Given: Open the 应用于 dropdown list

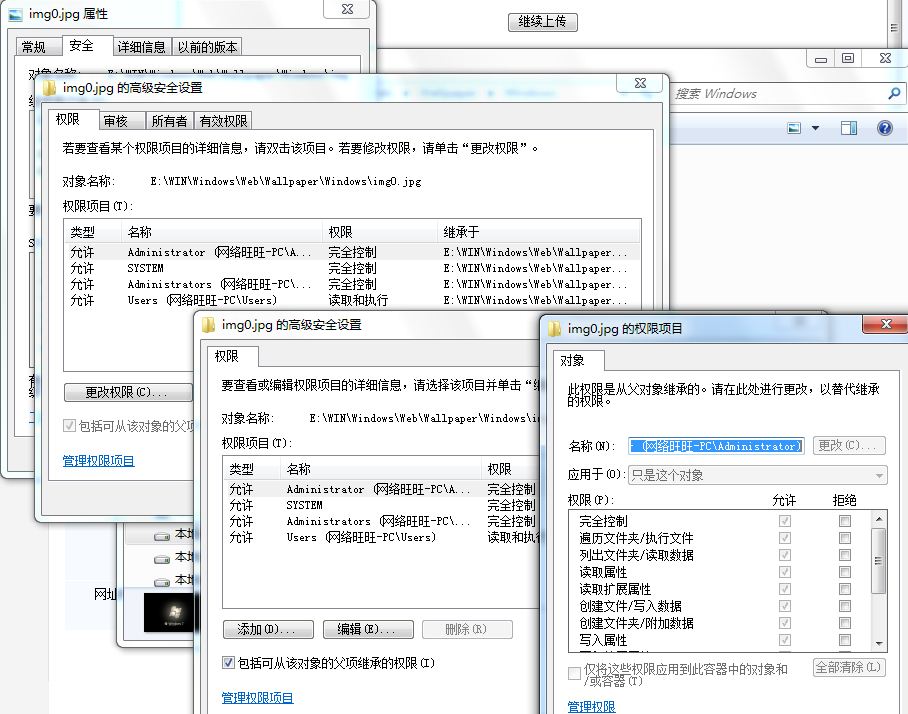Looking at the screenshot, I should tap(757, 475).
